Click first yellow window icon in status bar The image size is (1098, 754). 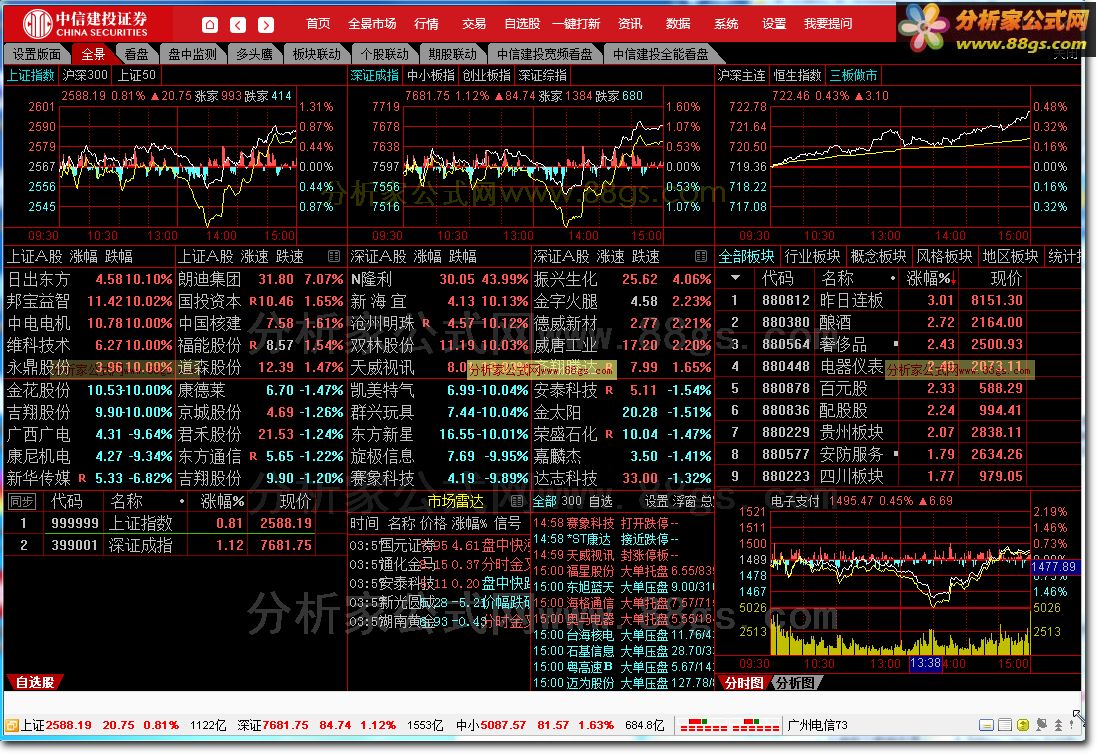(x=986, y=725)
